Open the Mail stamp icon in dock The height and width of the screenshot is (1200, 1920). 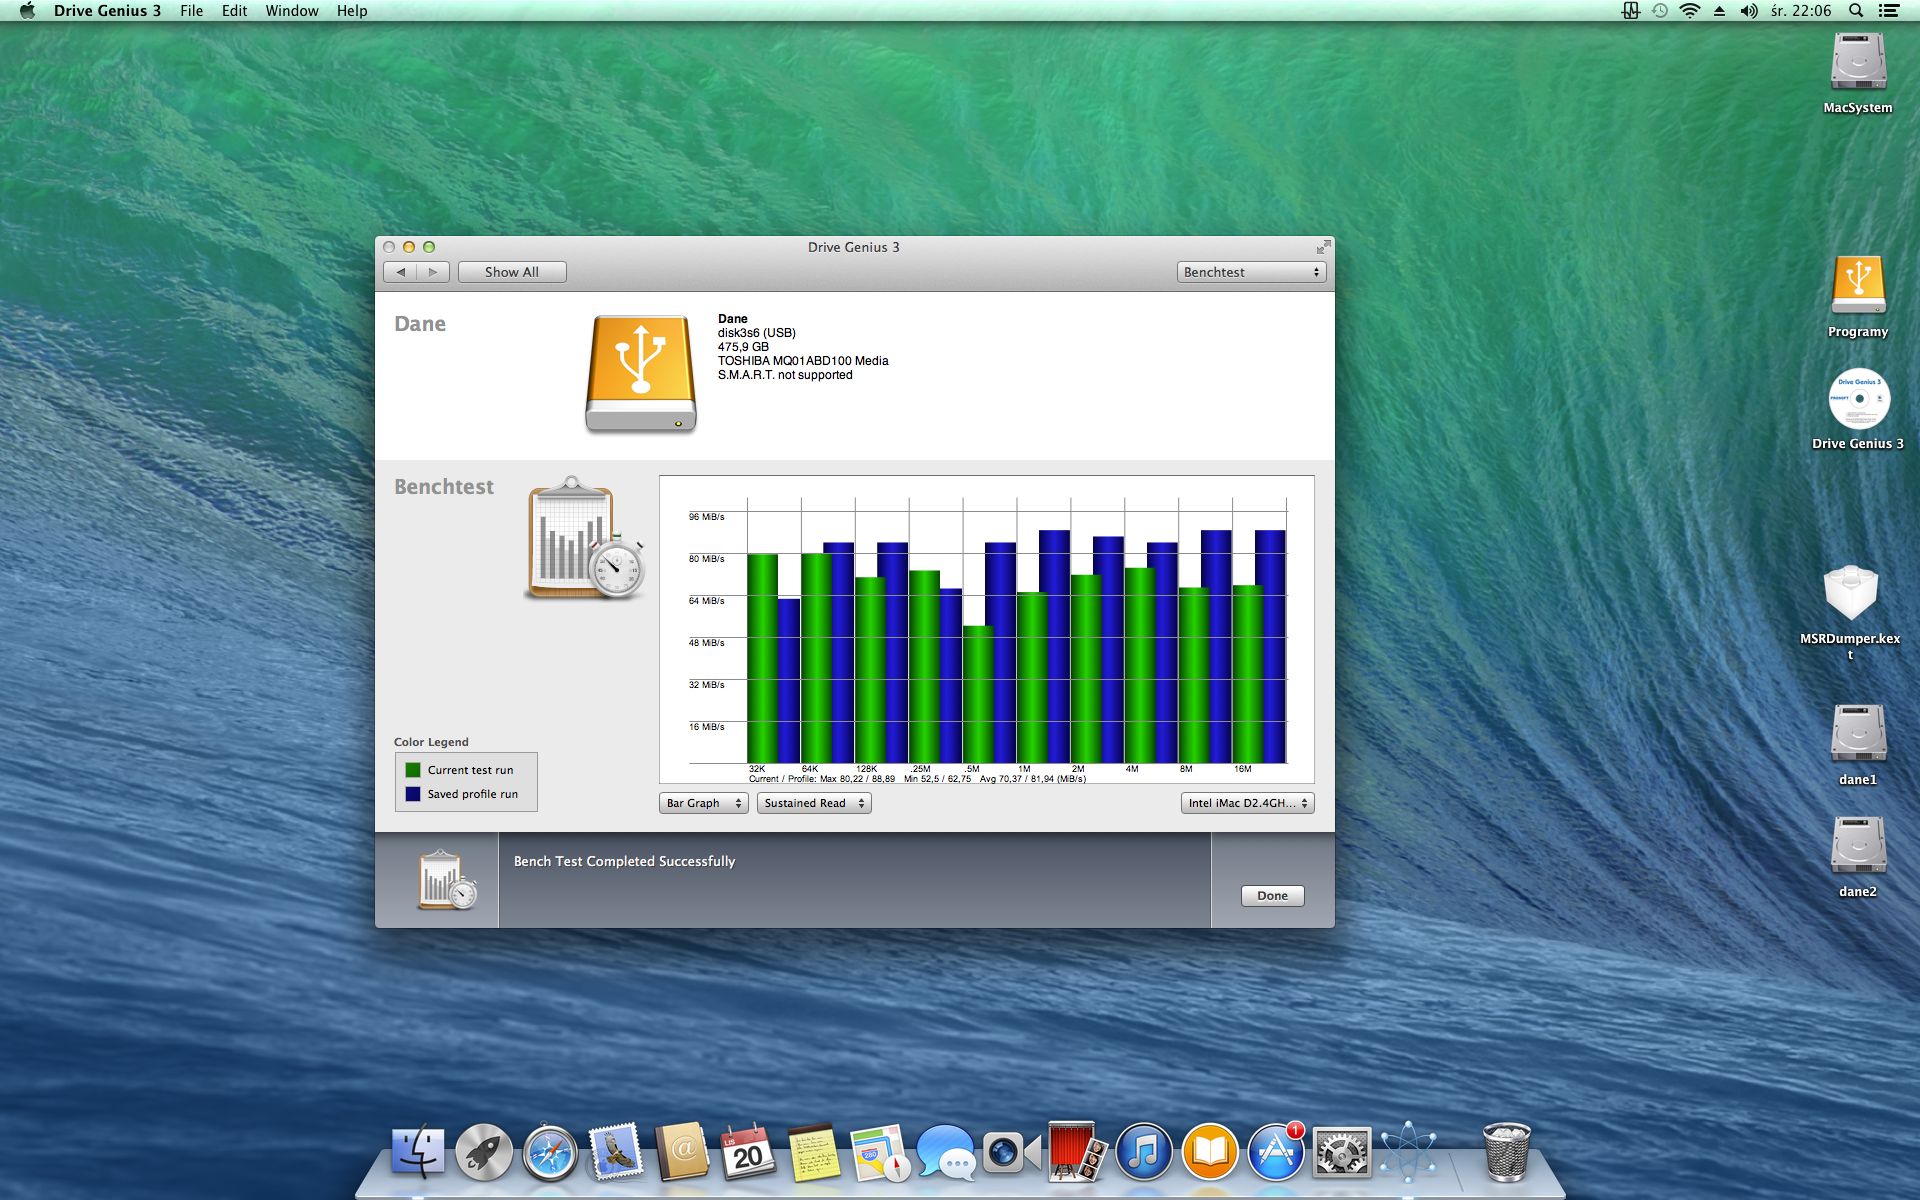[616, 1152]
